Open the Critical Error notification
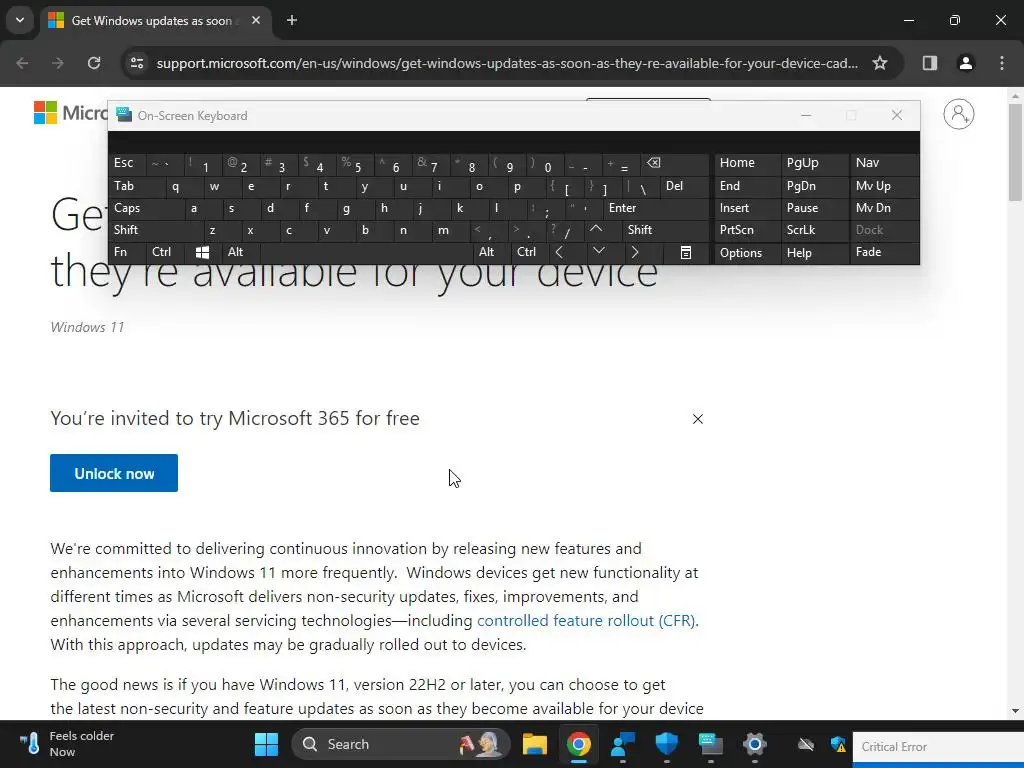Image resolution: width=1024 pixels, height=768 pixels. point(938,746)
